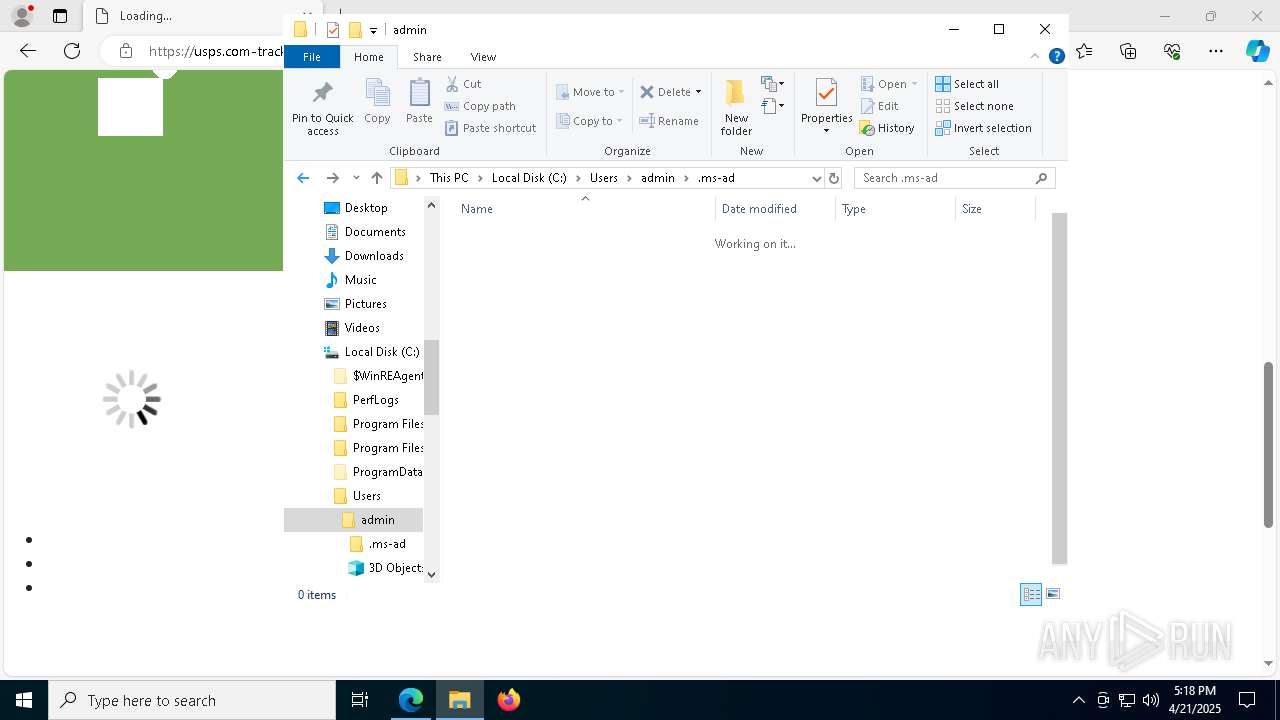Click Rename in Organize group
Image resolution: width=1280 pixels, height=720 pixels.
click(669, 121)
